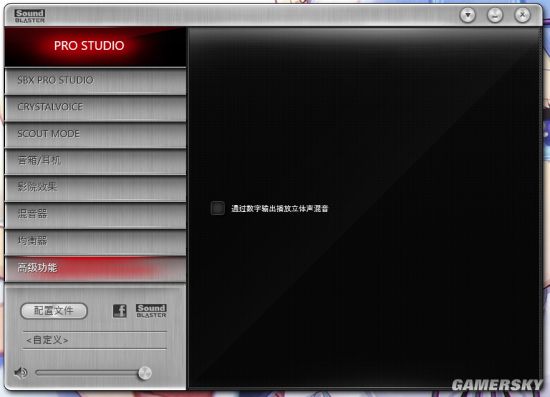Enable stereo mix playback via digital output checkbox
Image resolution: width=550 pixels, height=397 pixels.
[x=217, y=208]
